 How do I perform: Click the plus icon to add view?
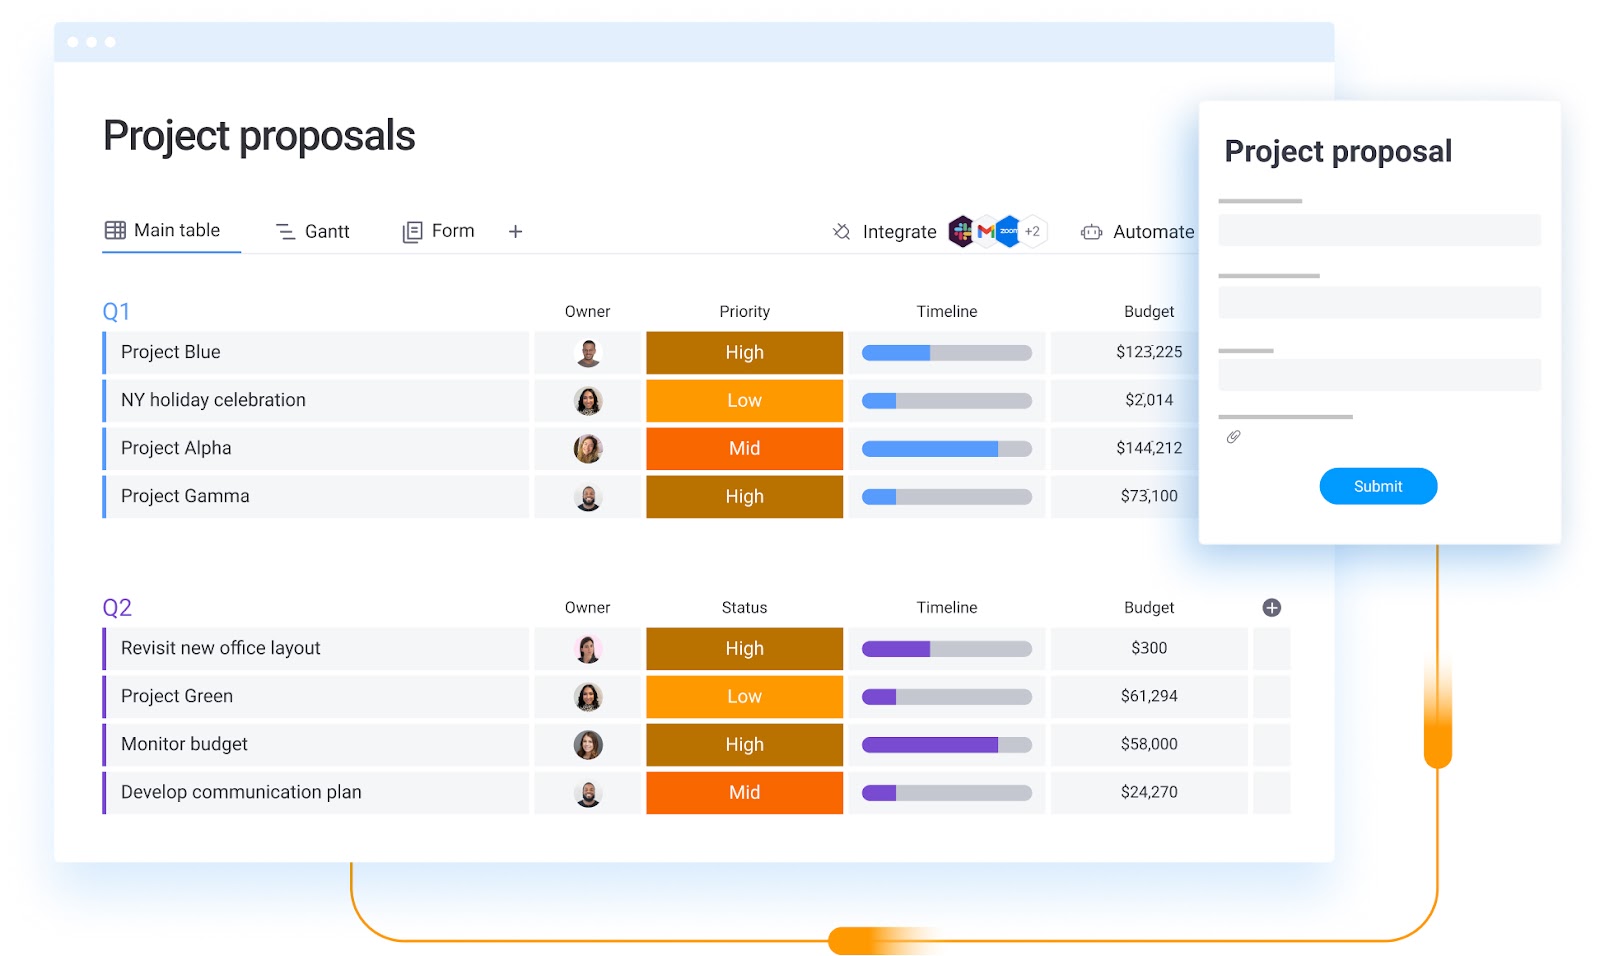coord(515,231)
